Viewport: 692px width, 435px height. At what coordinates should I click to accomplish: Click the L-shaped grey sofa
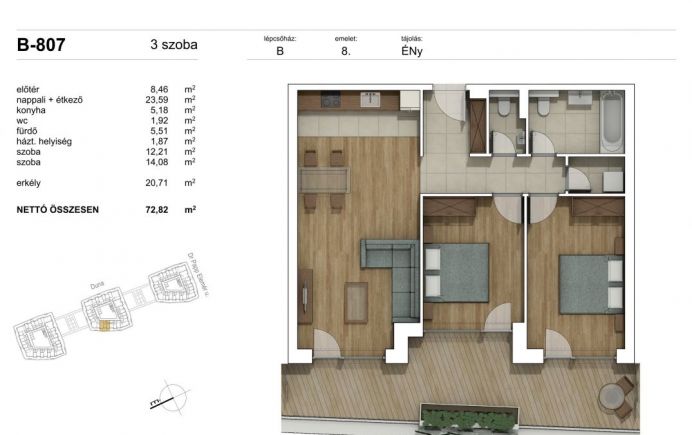391,279
